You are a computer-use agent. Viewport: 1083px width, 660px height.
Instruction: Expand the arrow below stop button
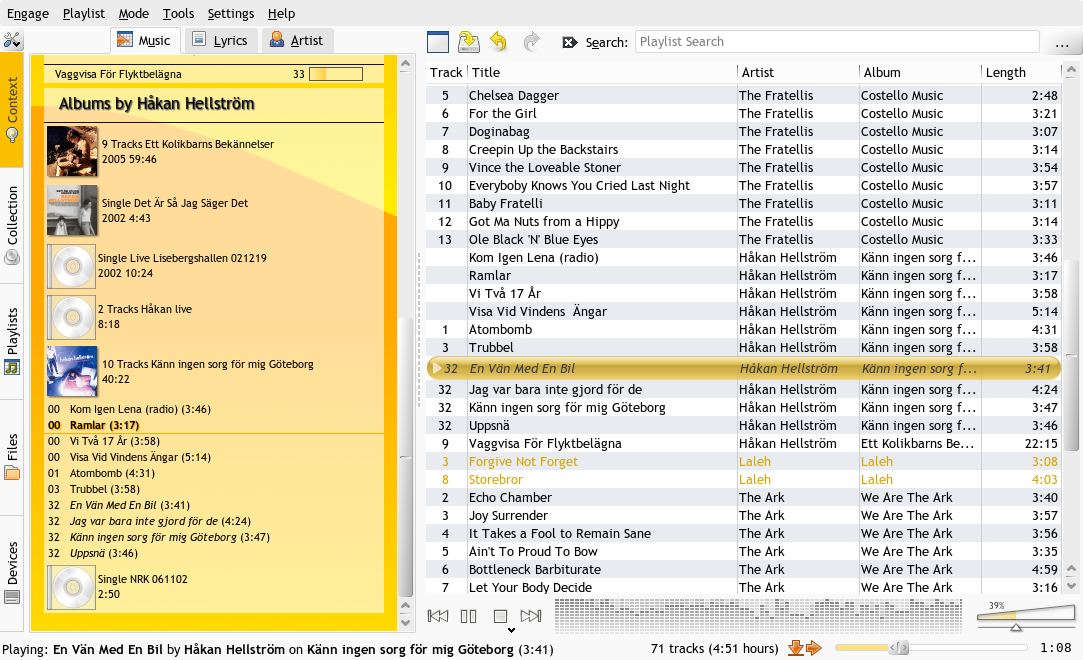click(511, 630)
